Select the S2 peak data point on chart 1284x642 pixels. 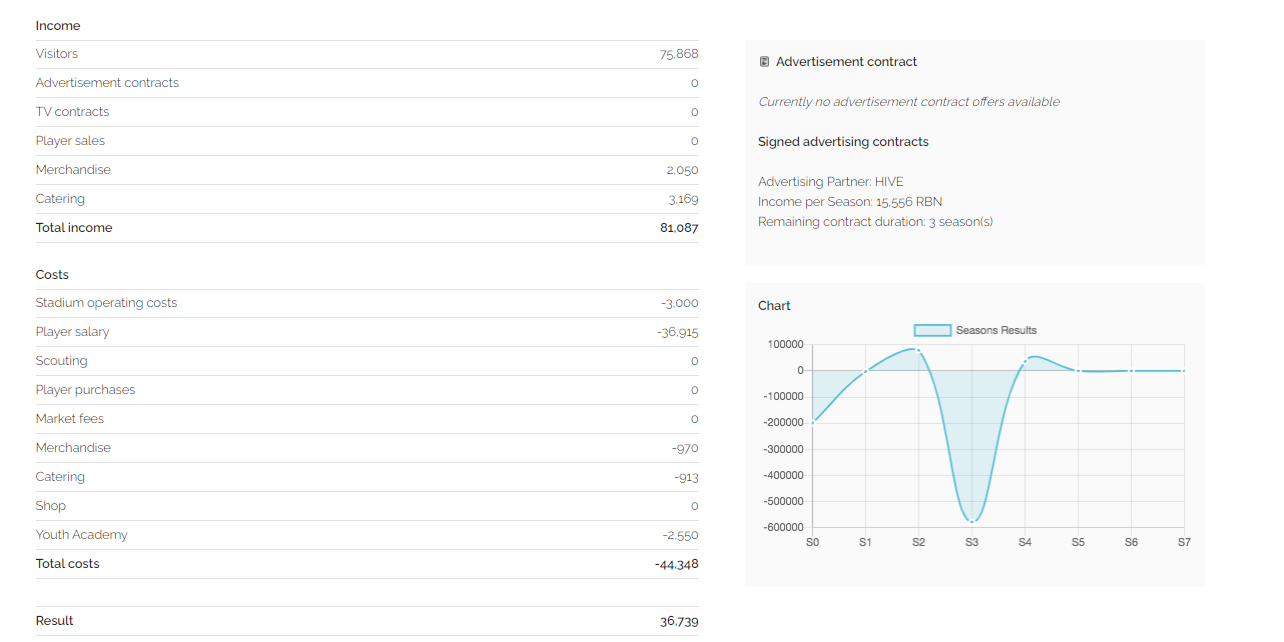pyautogui.click(x=918, y=350)
